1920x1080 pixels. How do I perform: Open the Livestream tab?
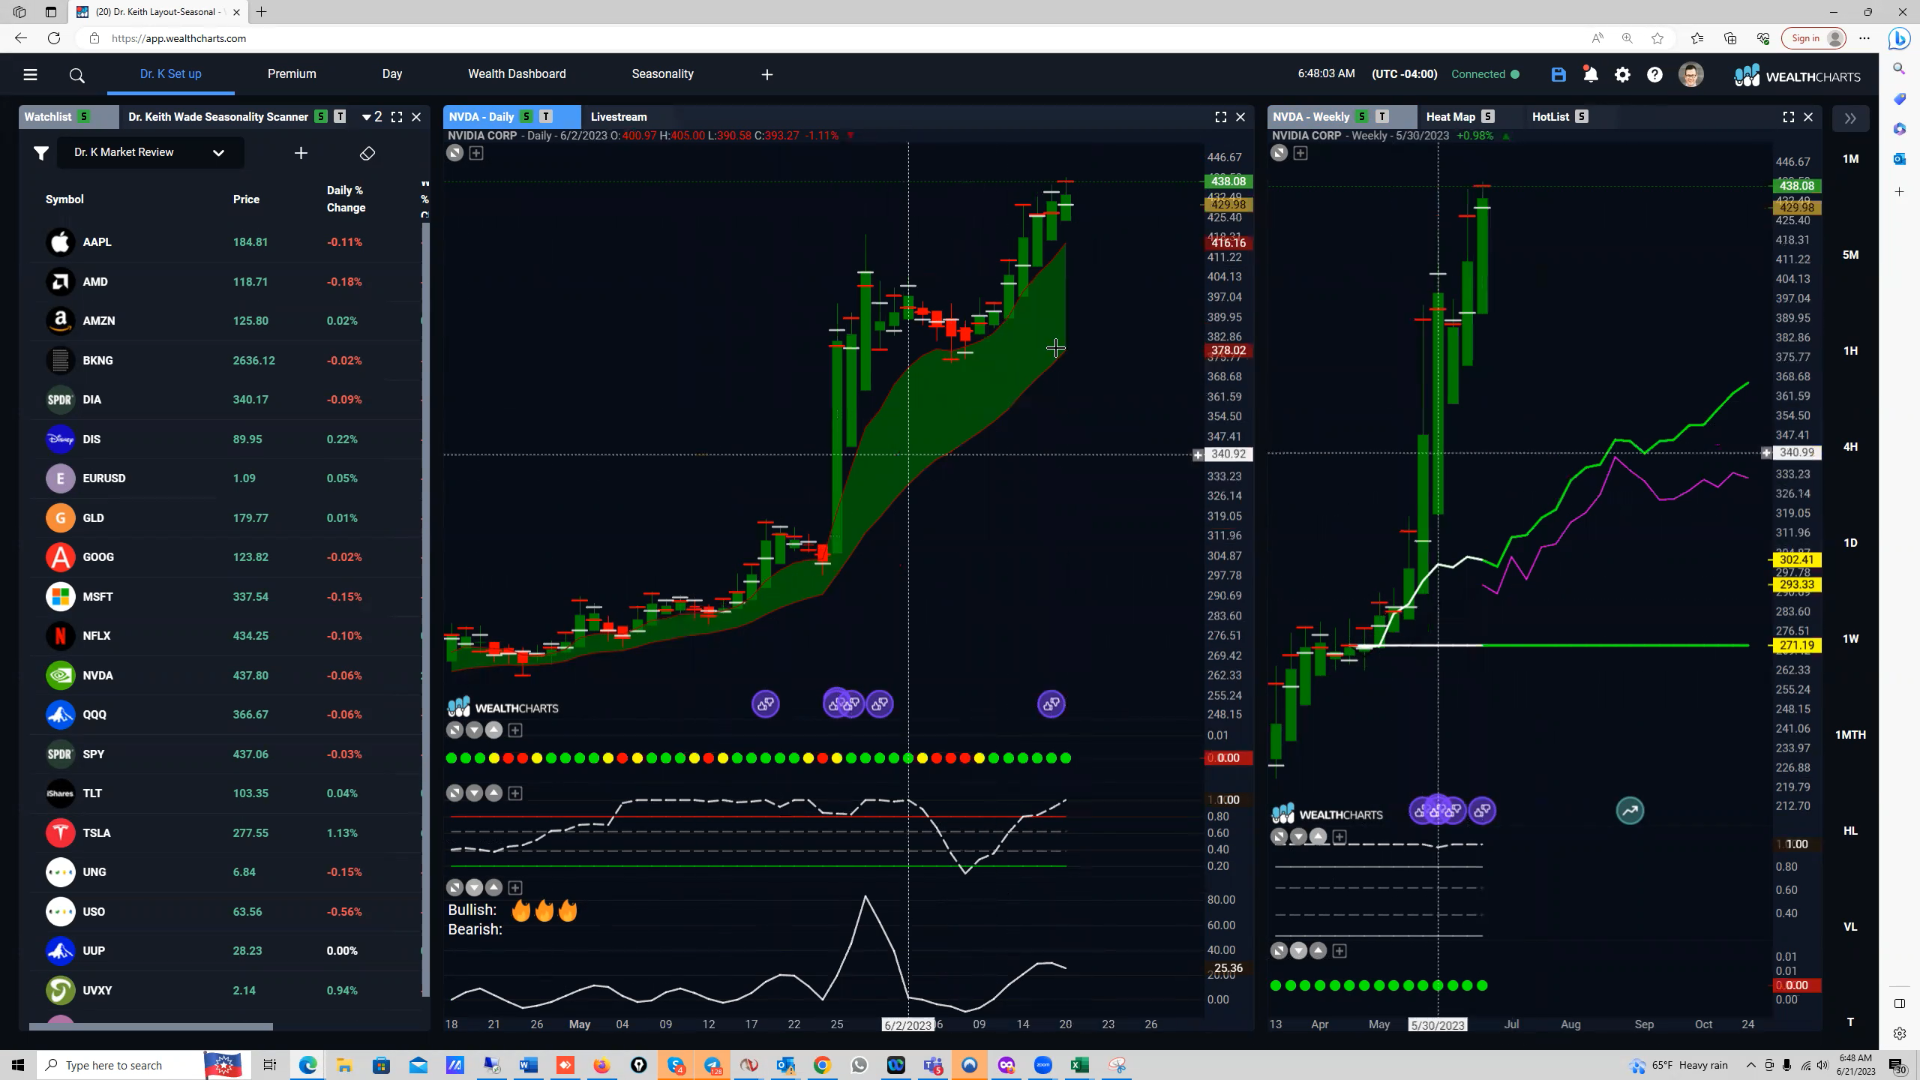coord(619,117)
